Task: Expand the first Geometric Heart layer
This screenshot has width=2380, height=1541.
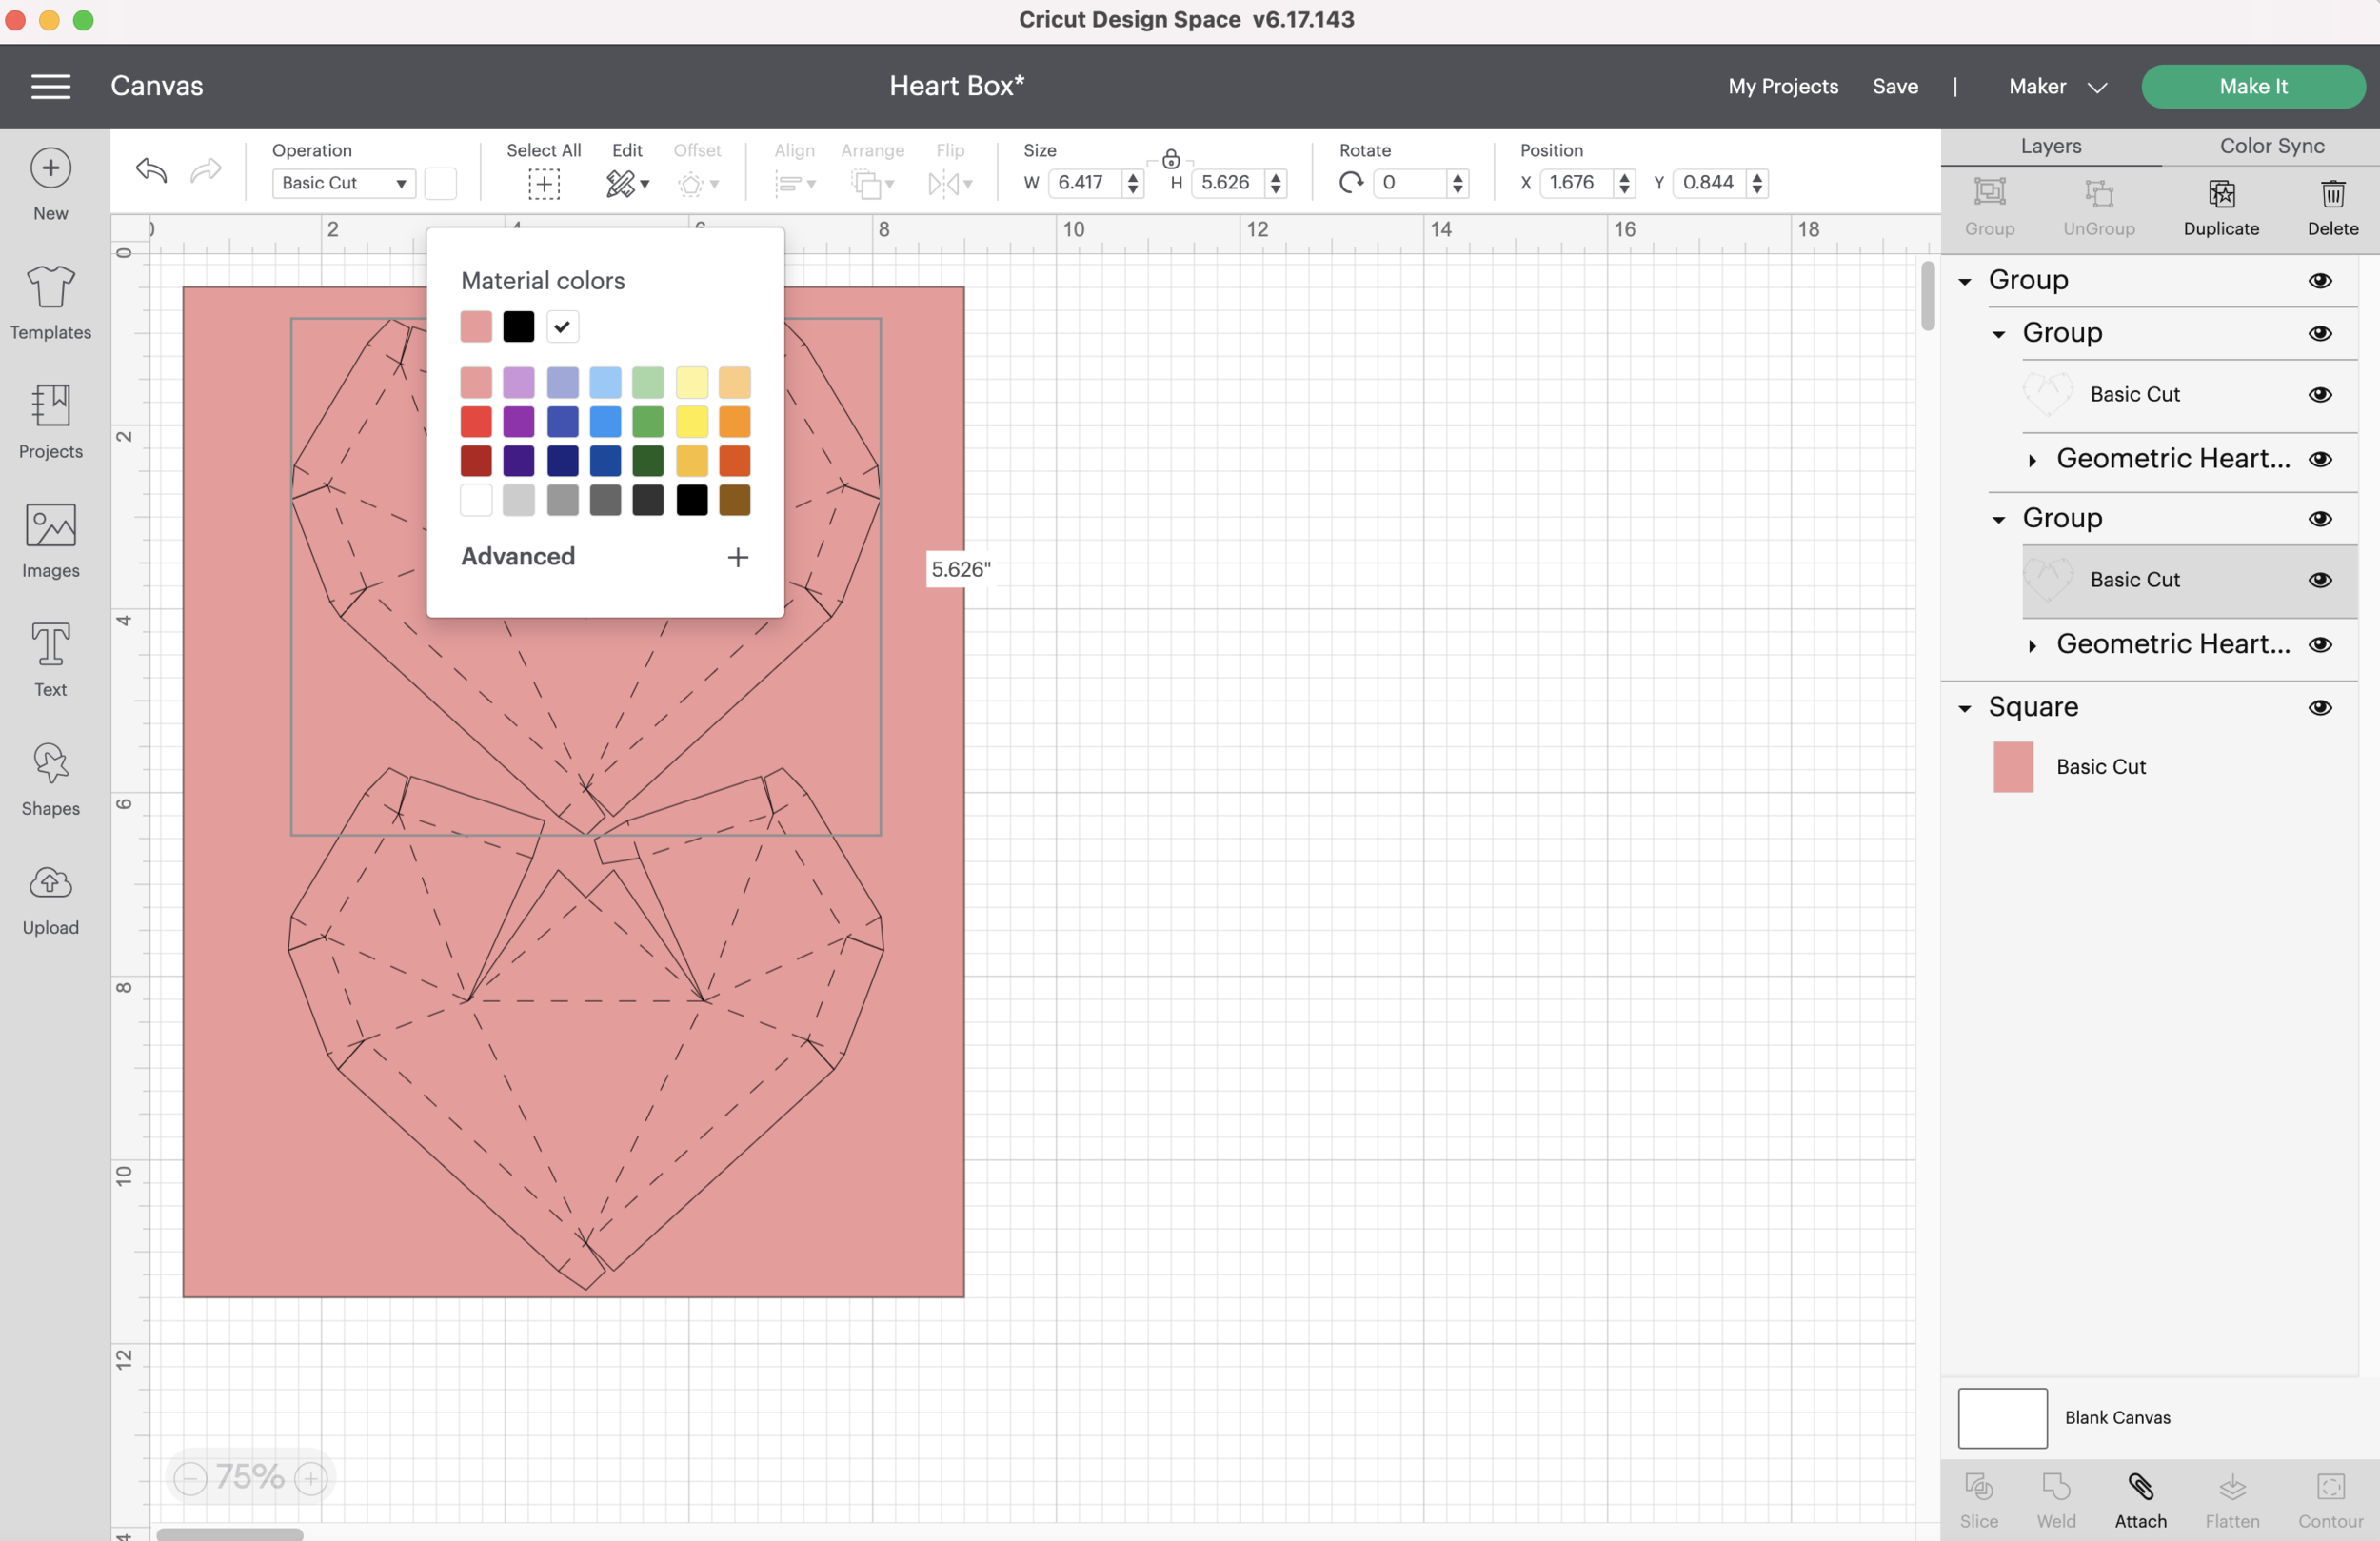Action: 2032,460
